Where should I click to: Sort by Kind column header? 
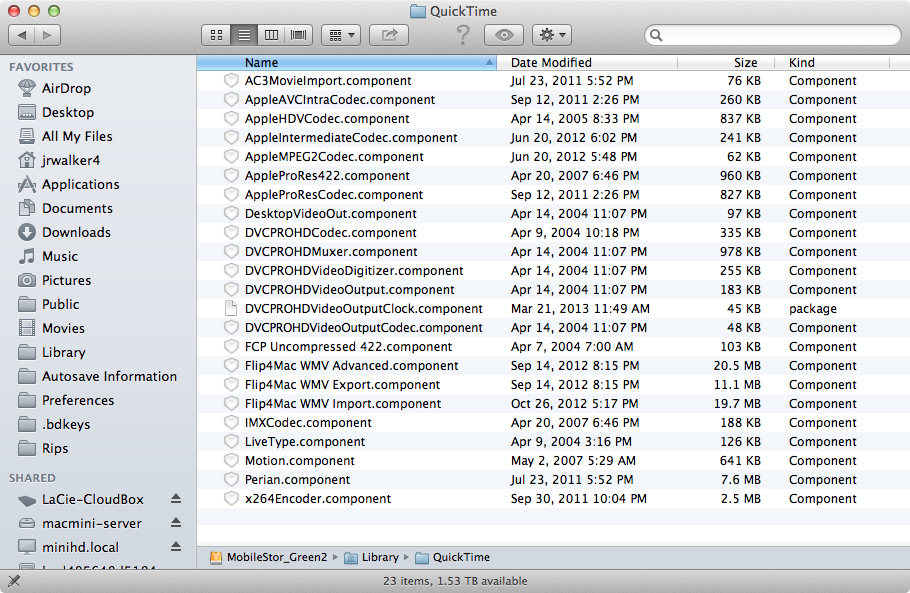click(x=832, y=63)
